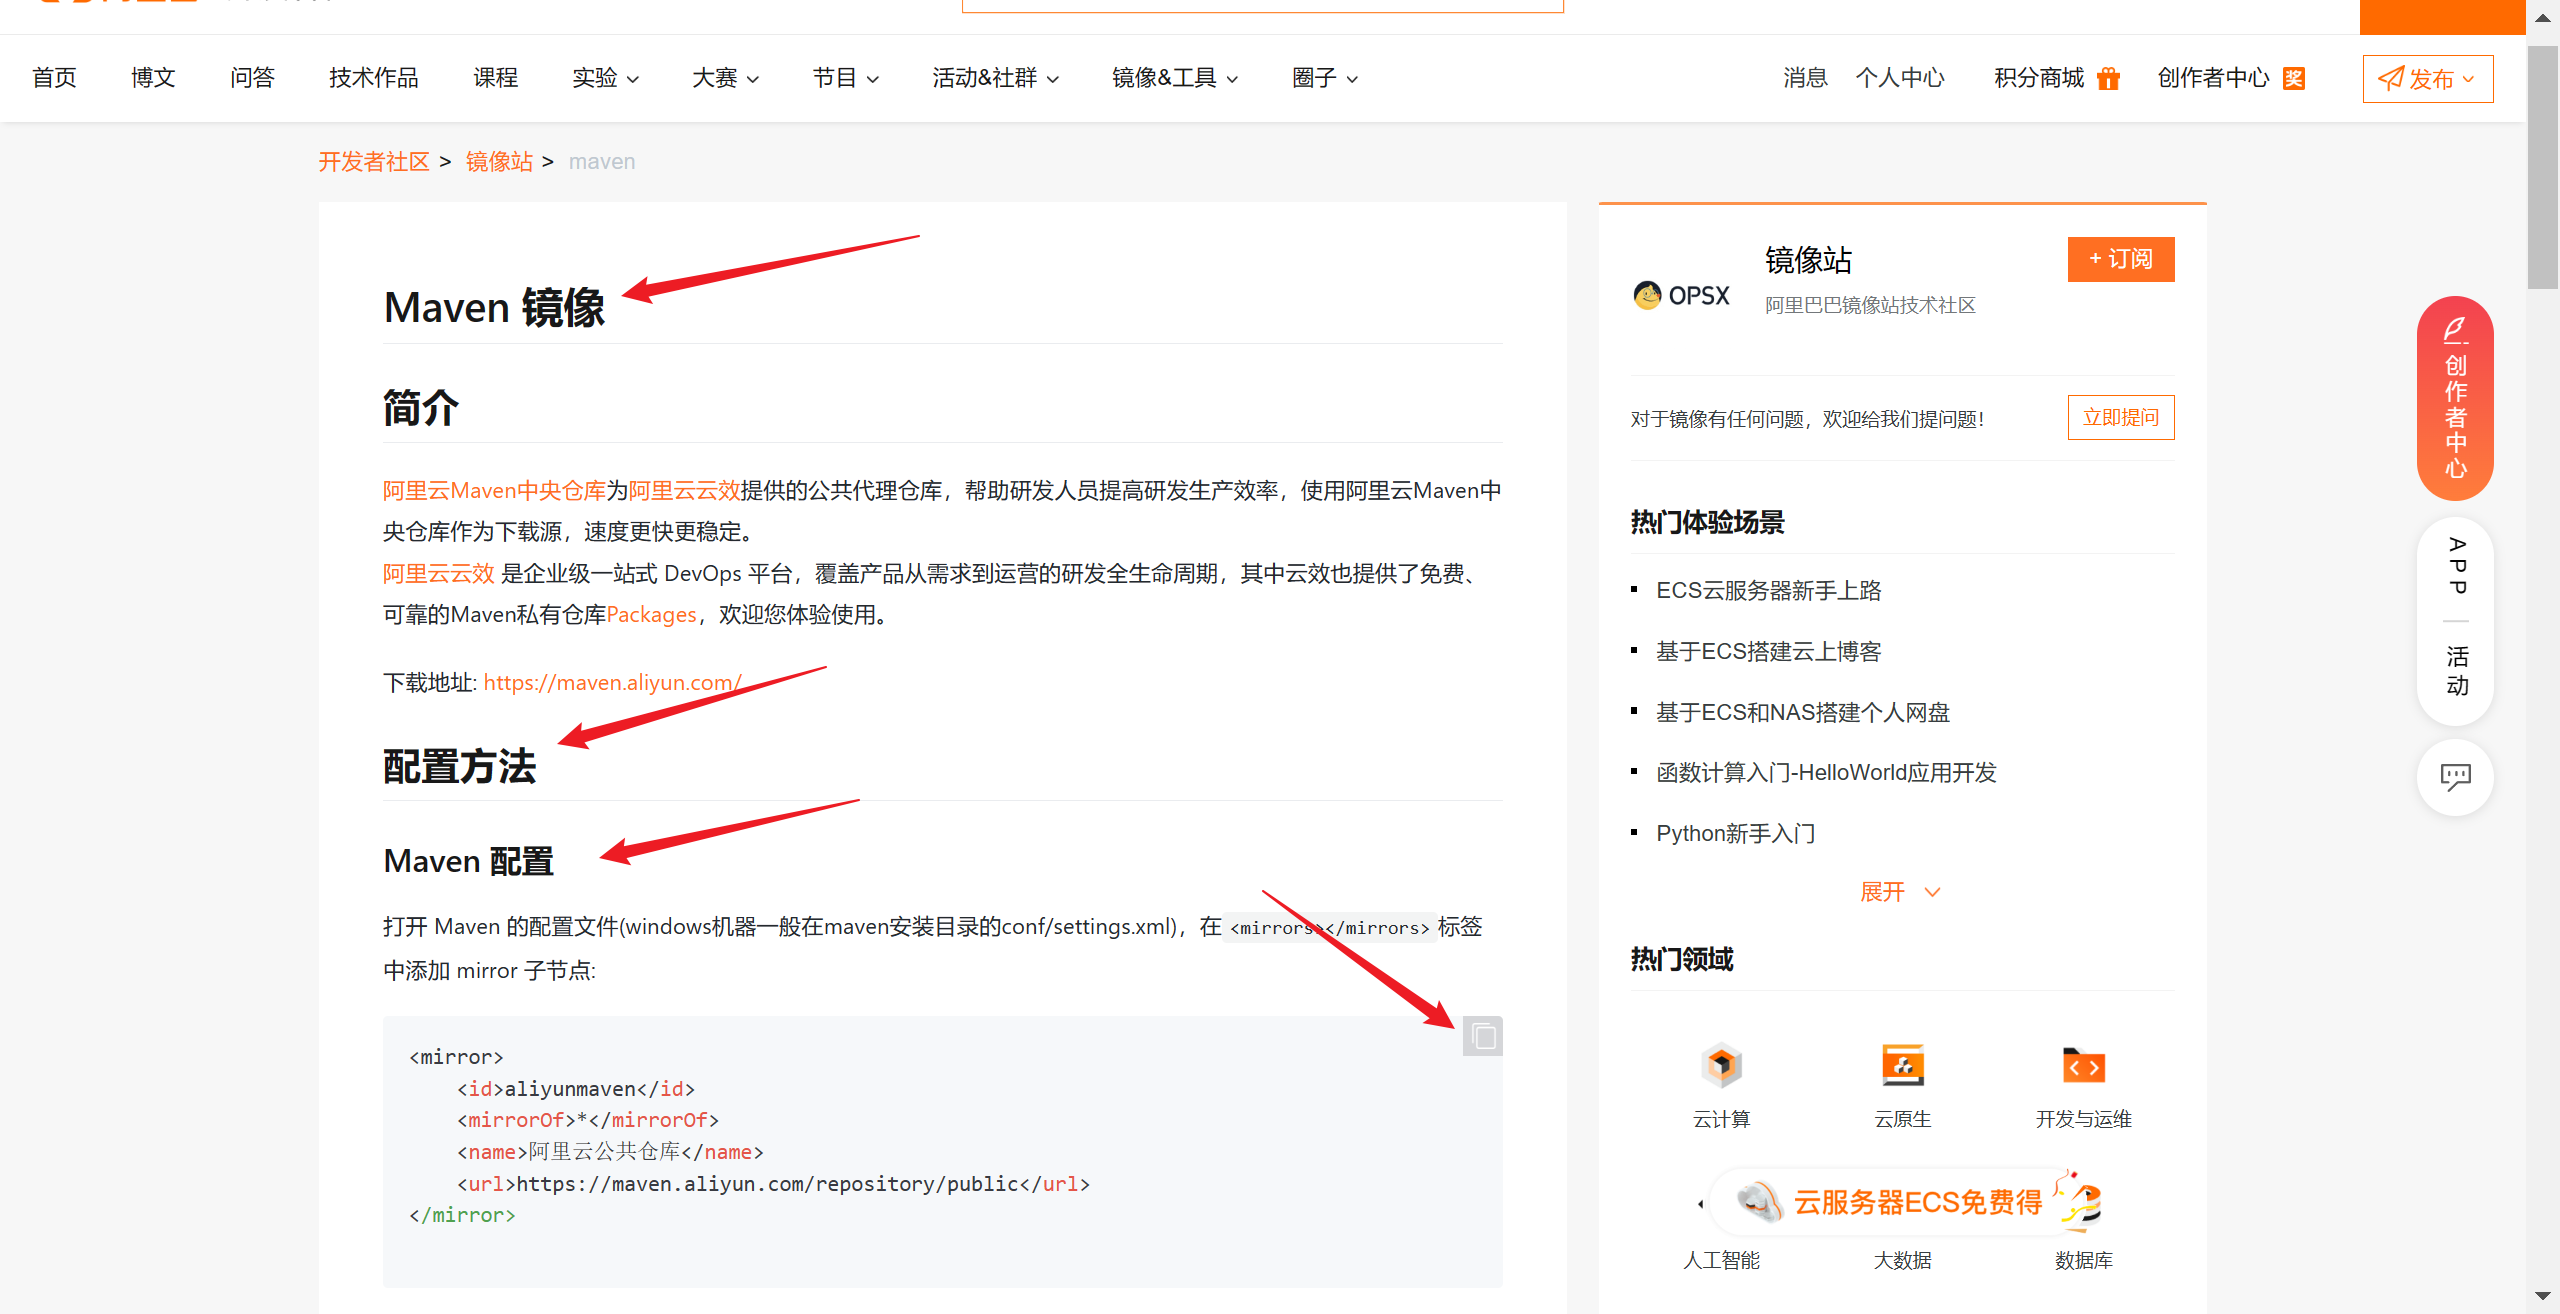Image resolution: width=2560 pixels, height=1314 pixels.
Task: Open the 活动&社群 dropdown
Action: click(995, 78)
